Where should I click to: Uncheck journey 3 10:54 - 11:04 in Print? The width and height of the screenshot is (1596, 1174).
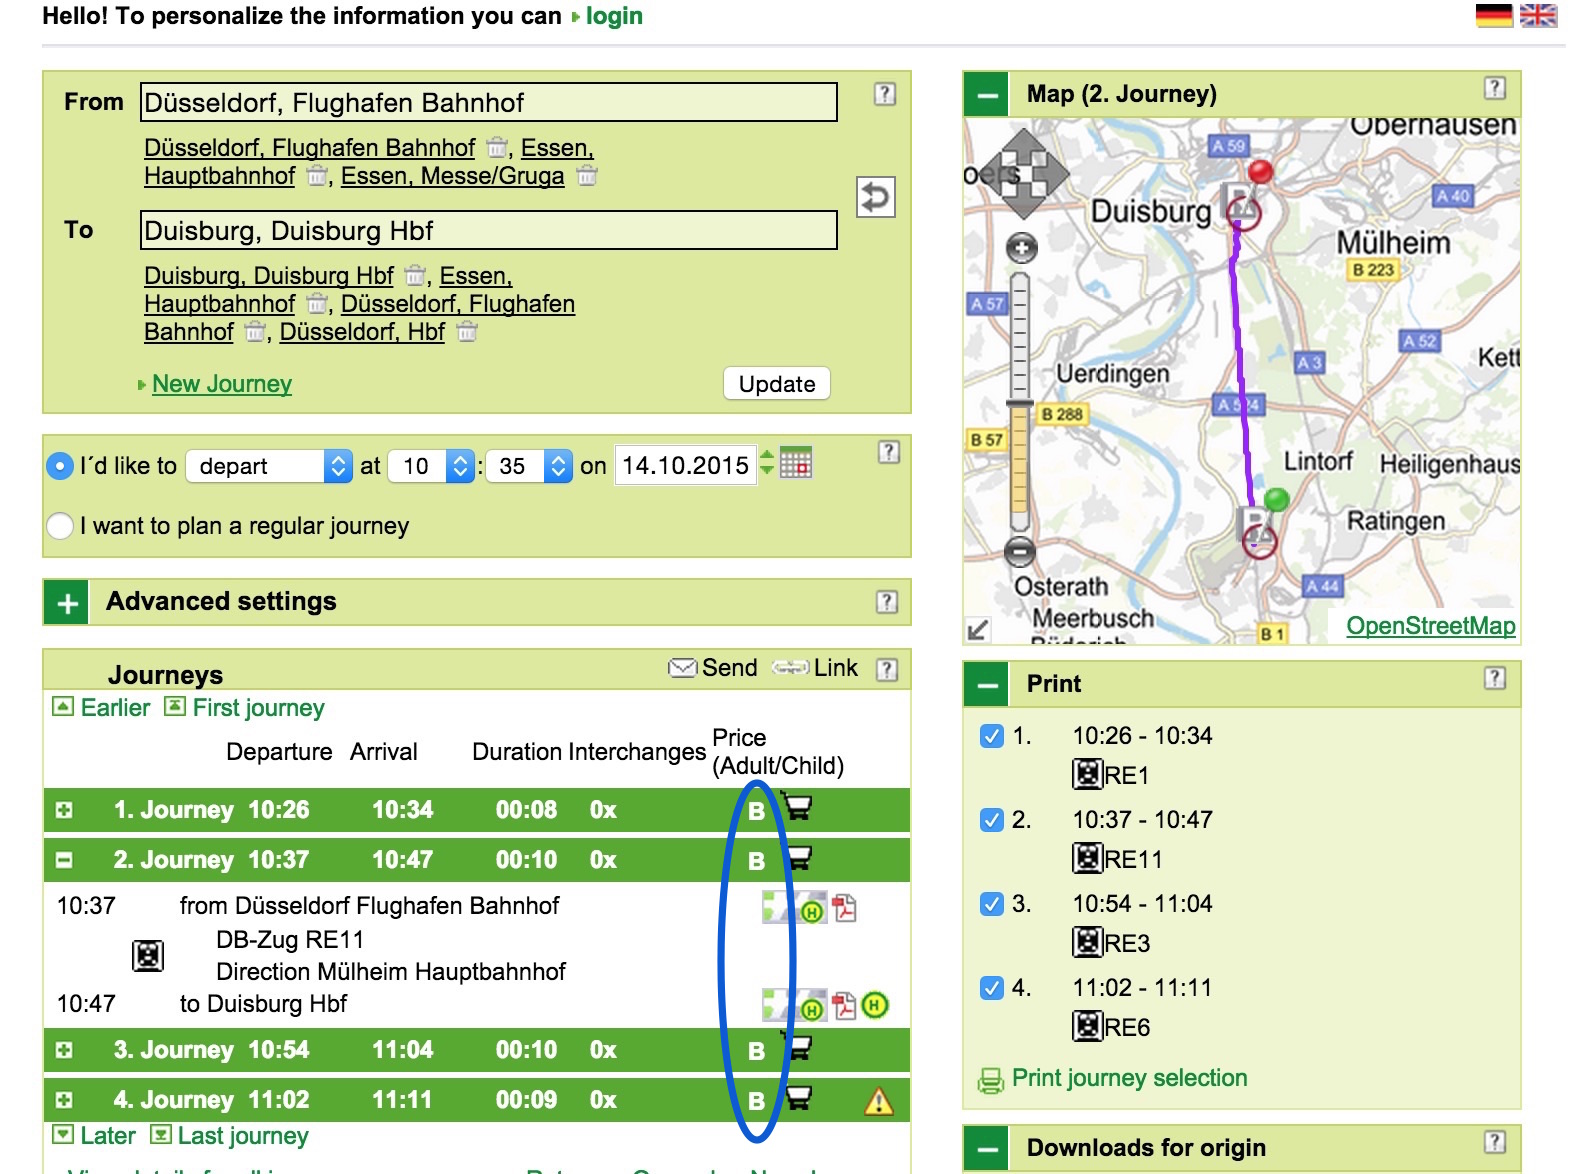(x=991, y=904)
